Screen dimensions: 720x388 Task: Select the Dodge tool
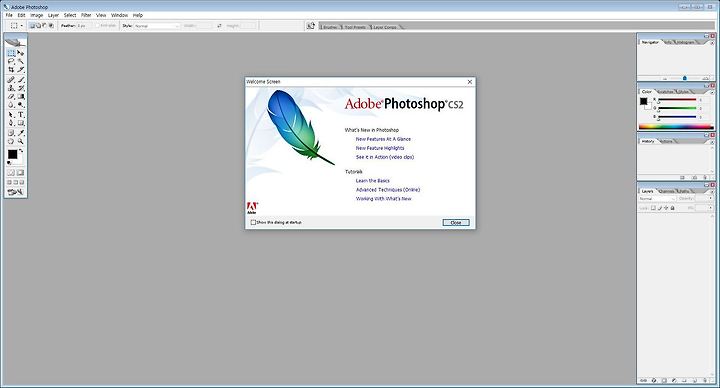20,105
